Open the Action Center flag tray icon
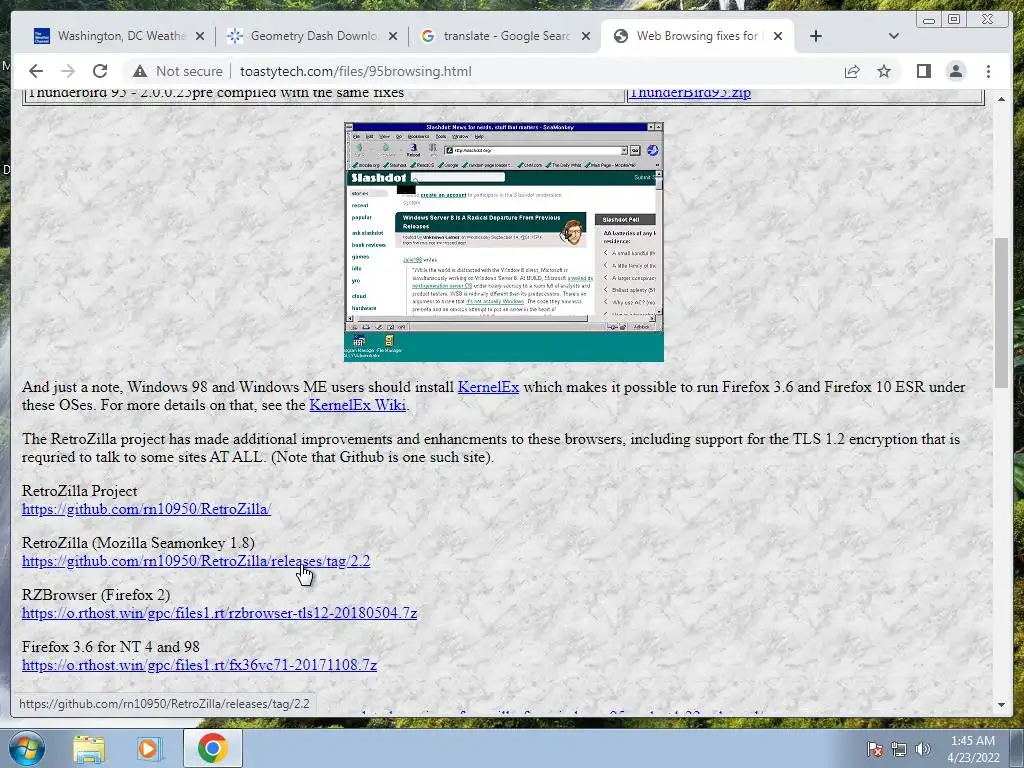The height and width of the screenshot is (768, 1024). (x=875, y=749)
